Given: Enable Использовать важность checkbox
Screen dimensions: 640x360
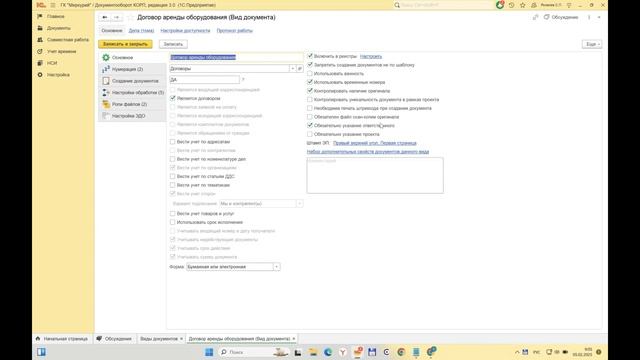Looking at the screenshot, I should (310, 73).
